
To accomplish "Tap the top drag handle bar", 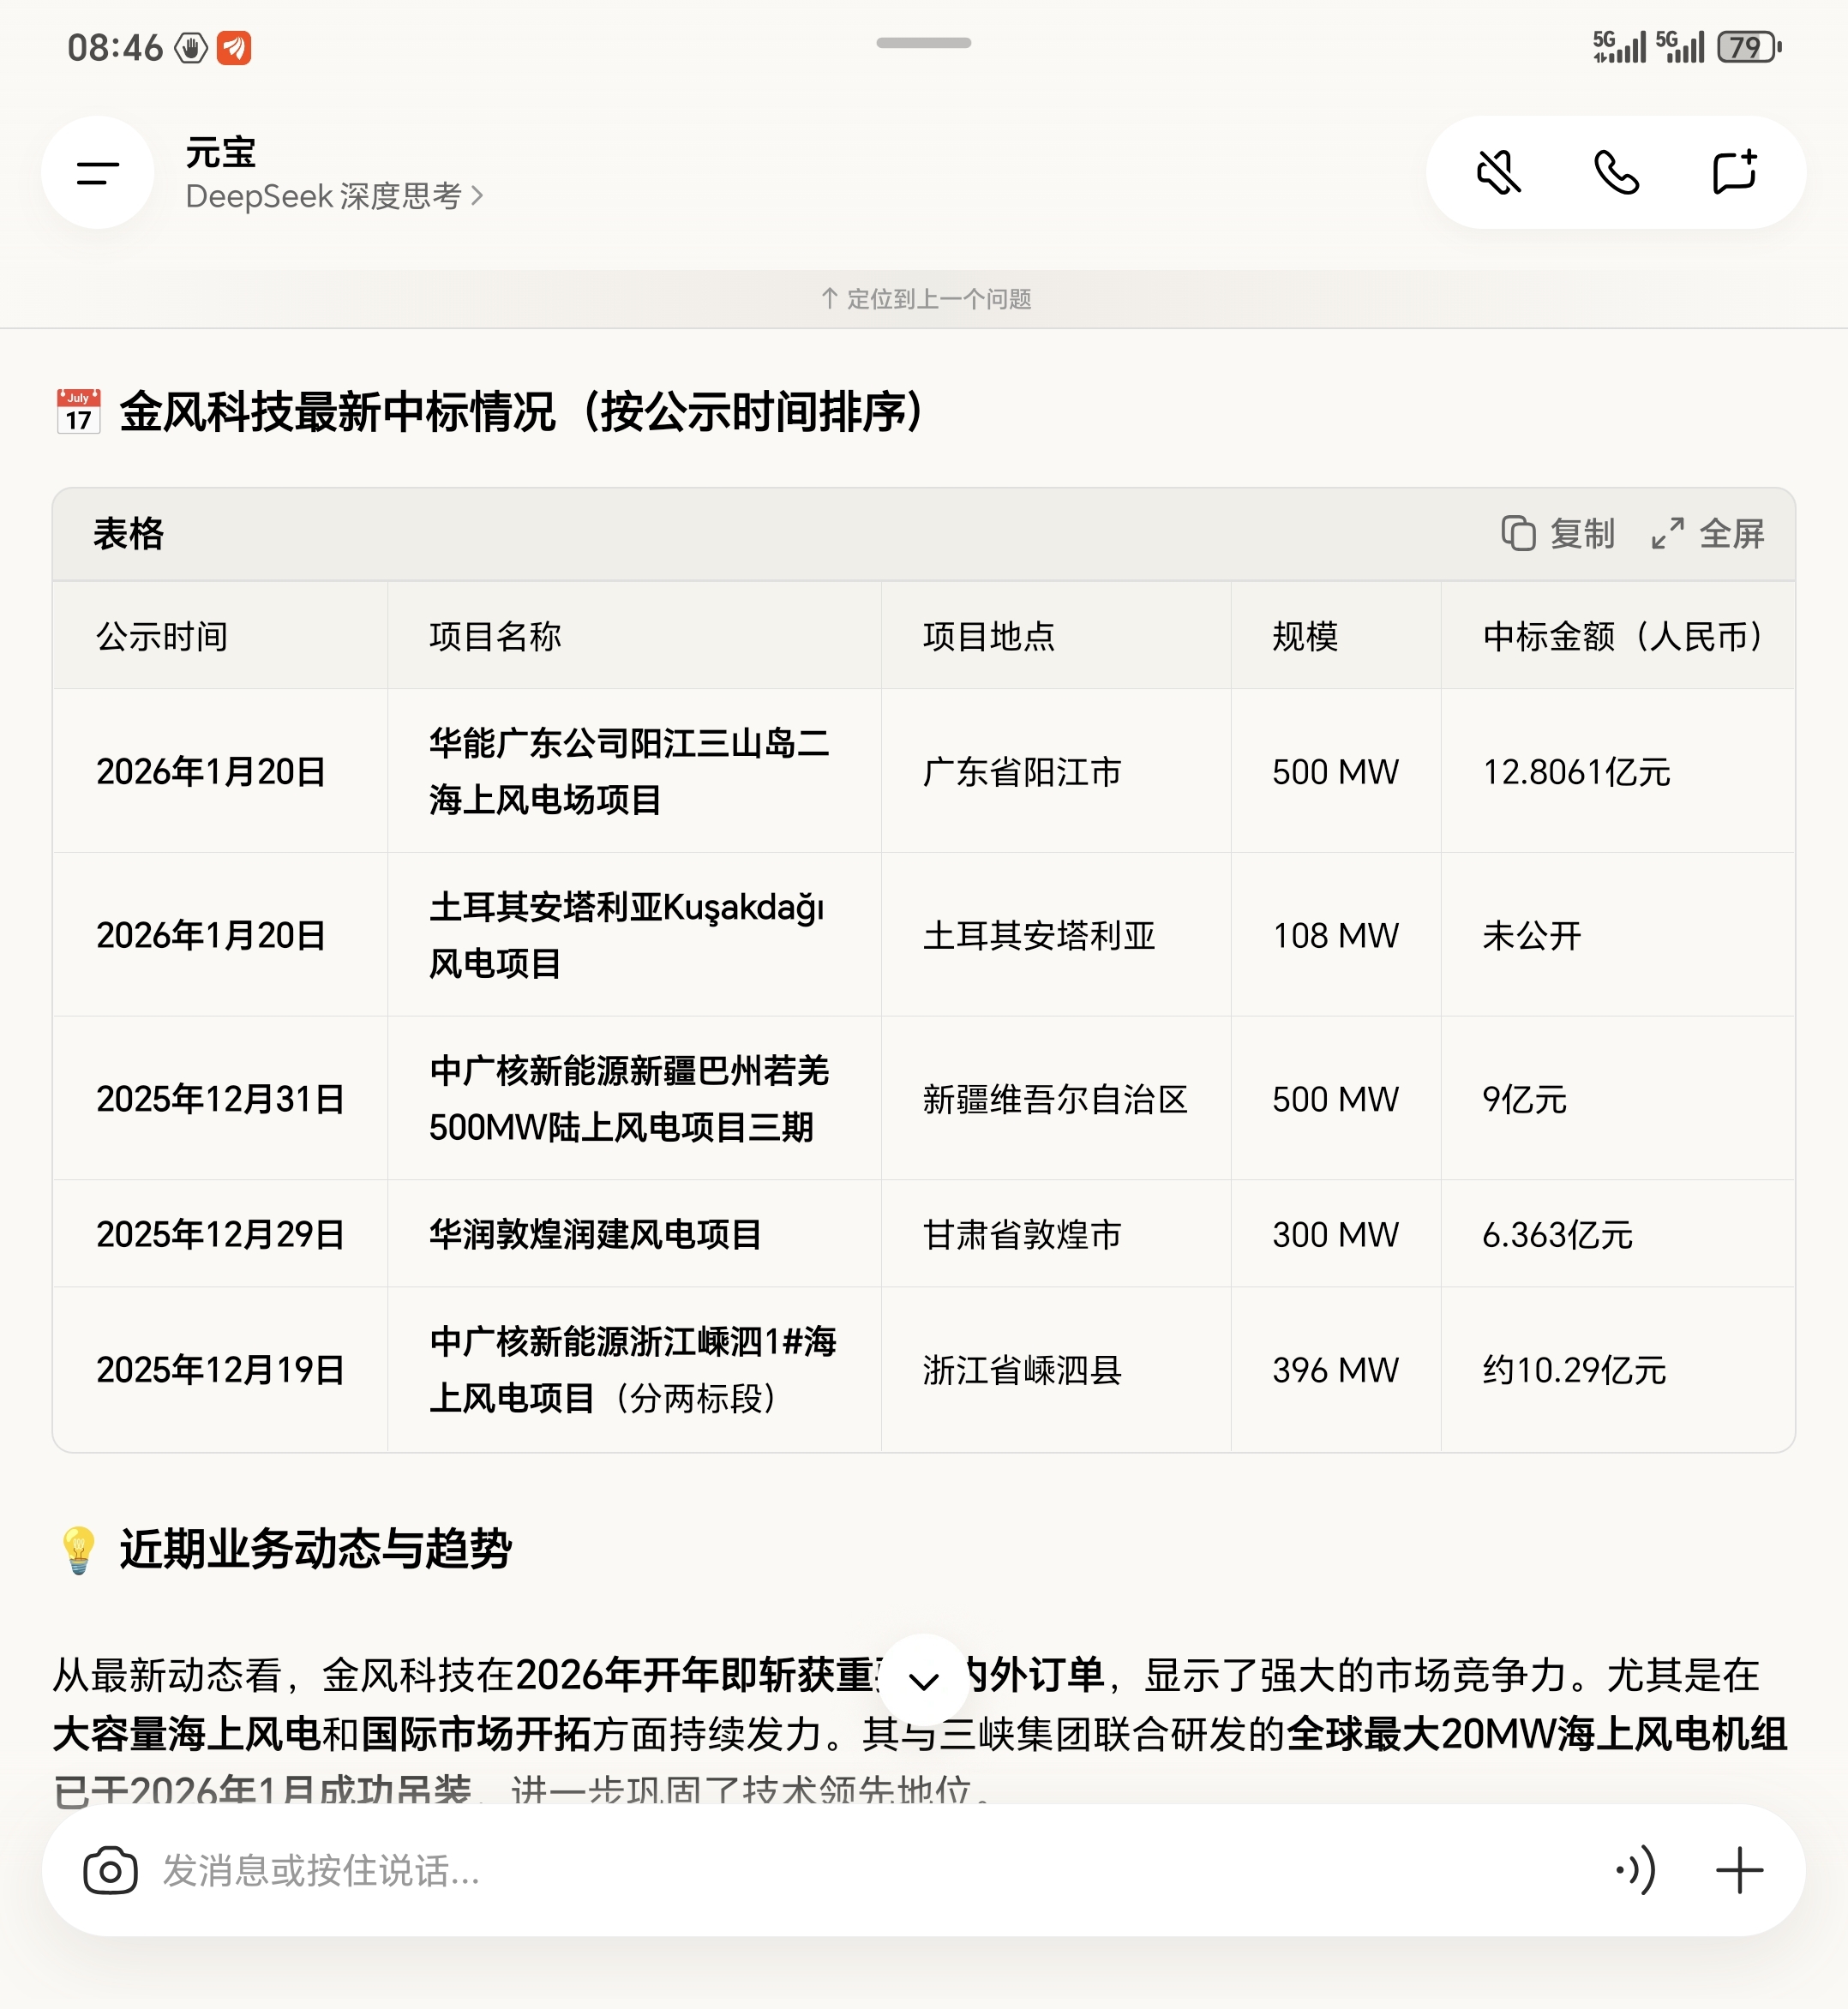I will (x=923, y=43).
